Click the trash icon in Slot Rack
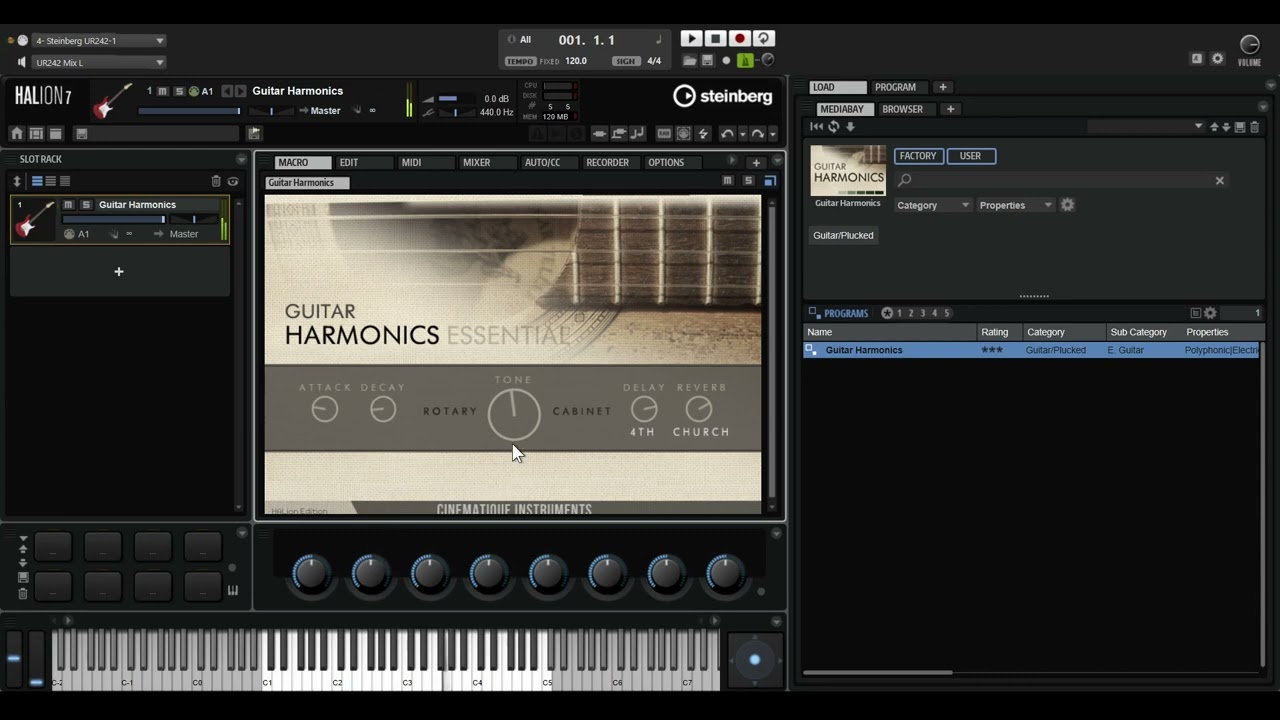The width and height of the screenshot is (1280, 720). click(x=215, y=181)
